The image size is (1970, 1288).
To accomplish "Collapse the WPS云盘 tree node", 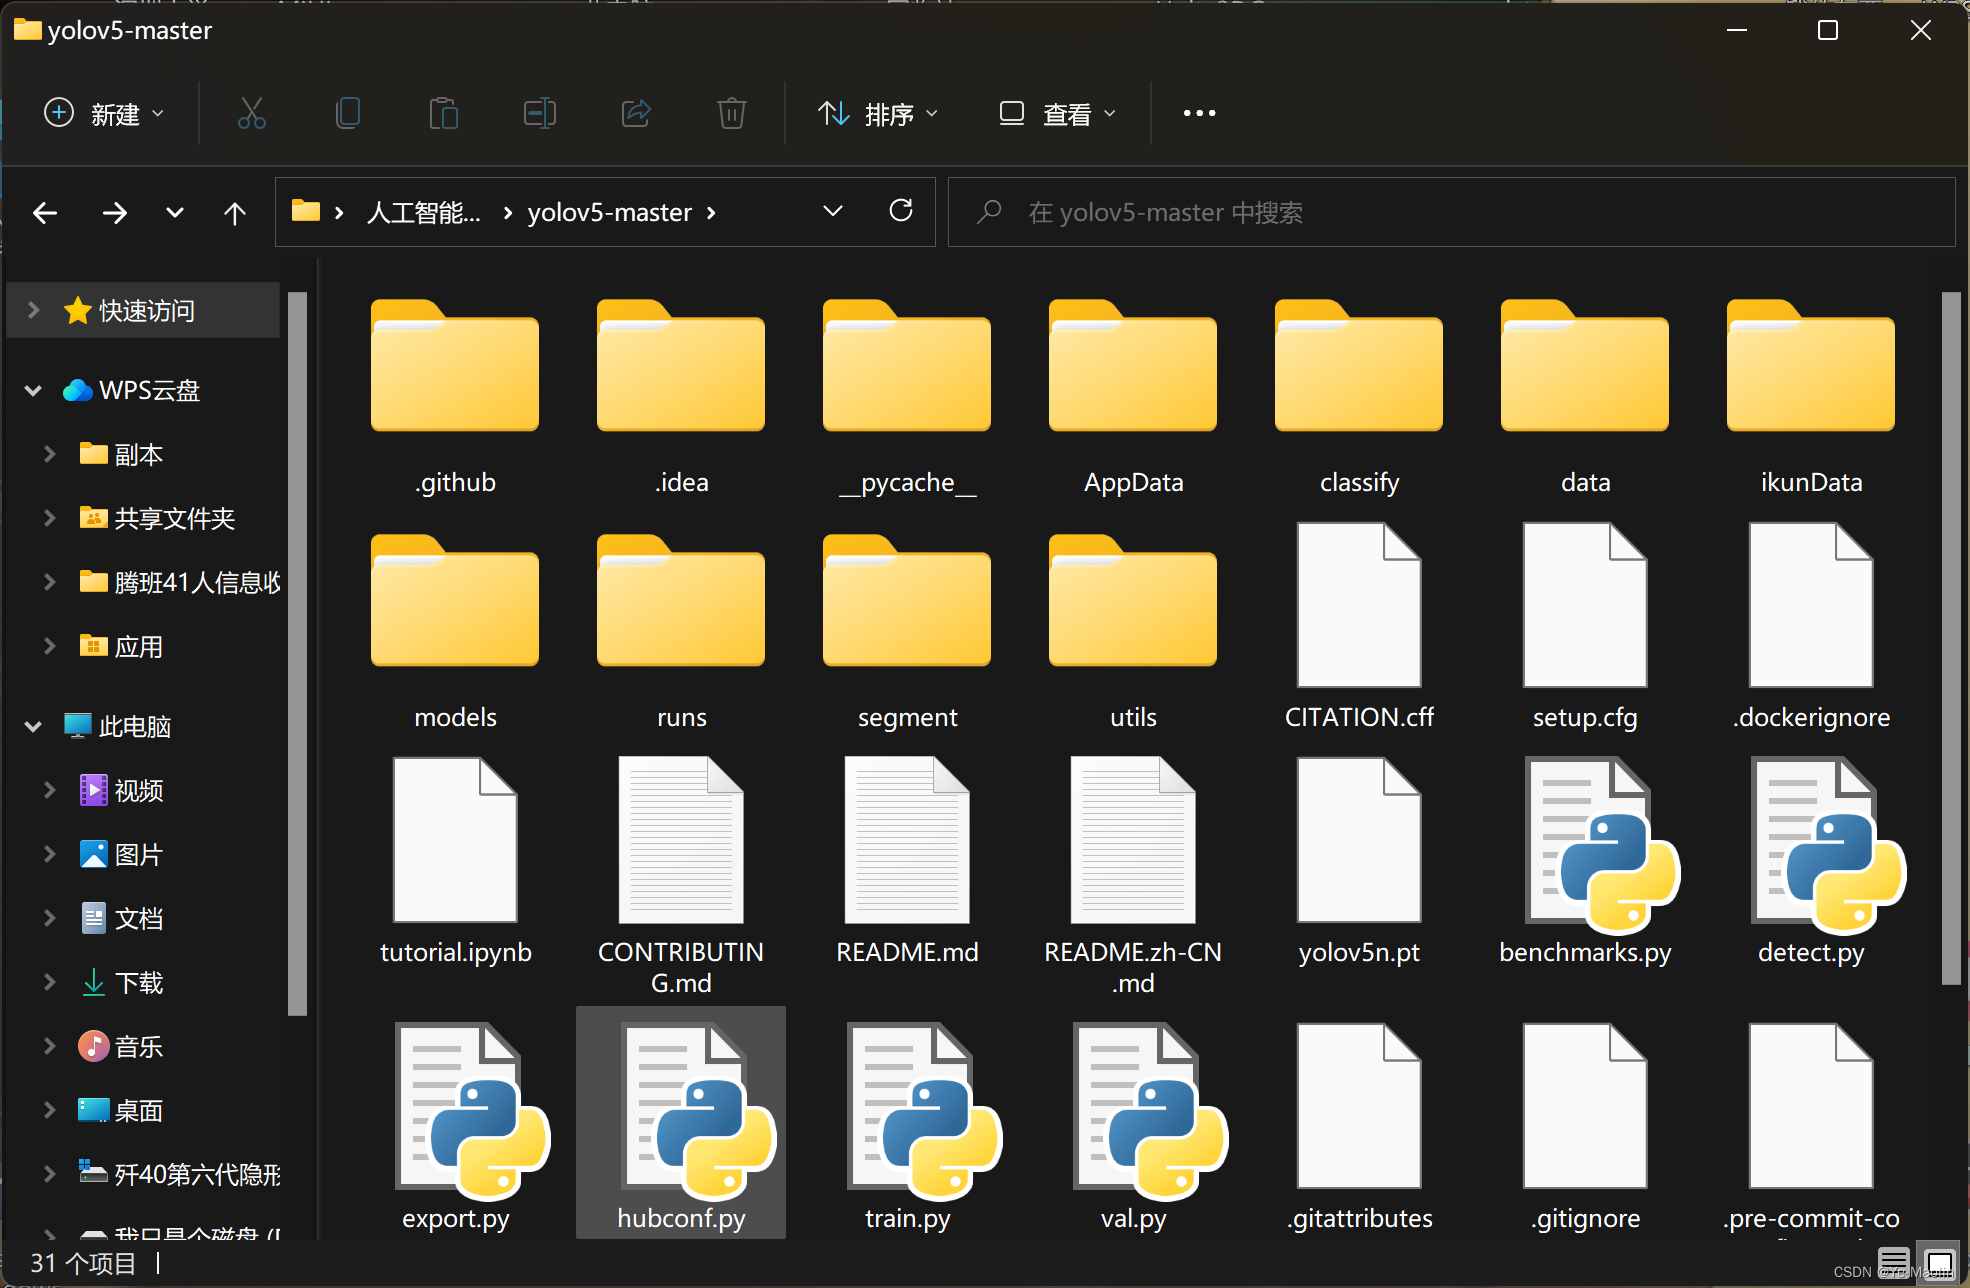I will click(x=33, y=390).
